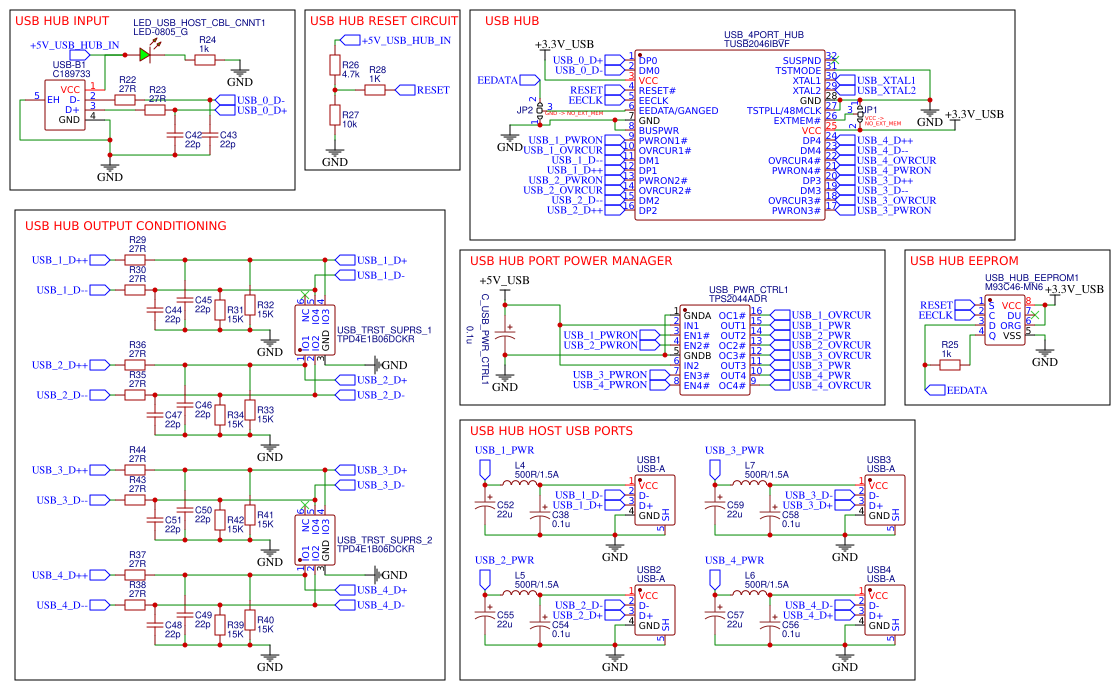Click the USB_TRST_SUPRS_1 suppressor component
This screenshot has height=690, width=1120.
(x=315, y=328)
